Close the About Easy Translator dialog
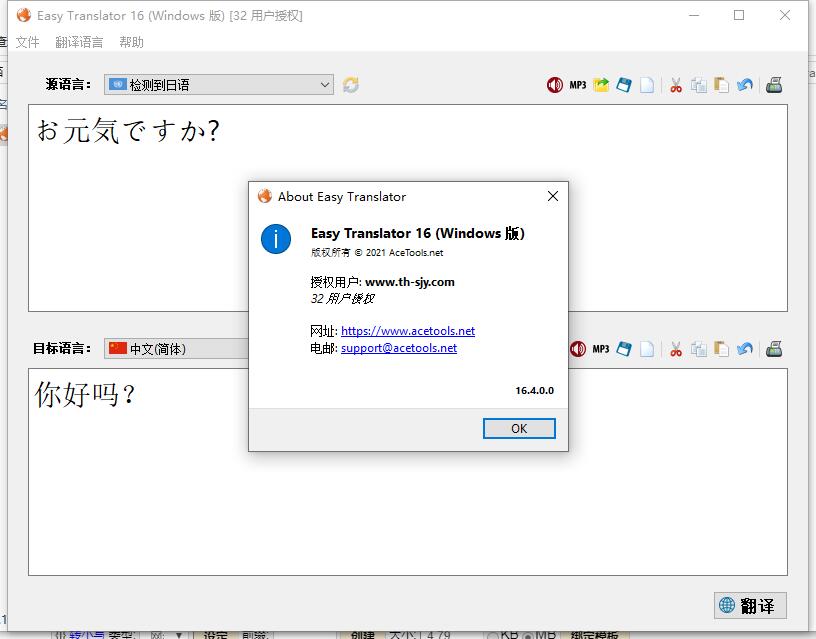Image resolution: width=816 pixels, height=639 pixels. pos(553,196)
